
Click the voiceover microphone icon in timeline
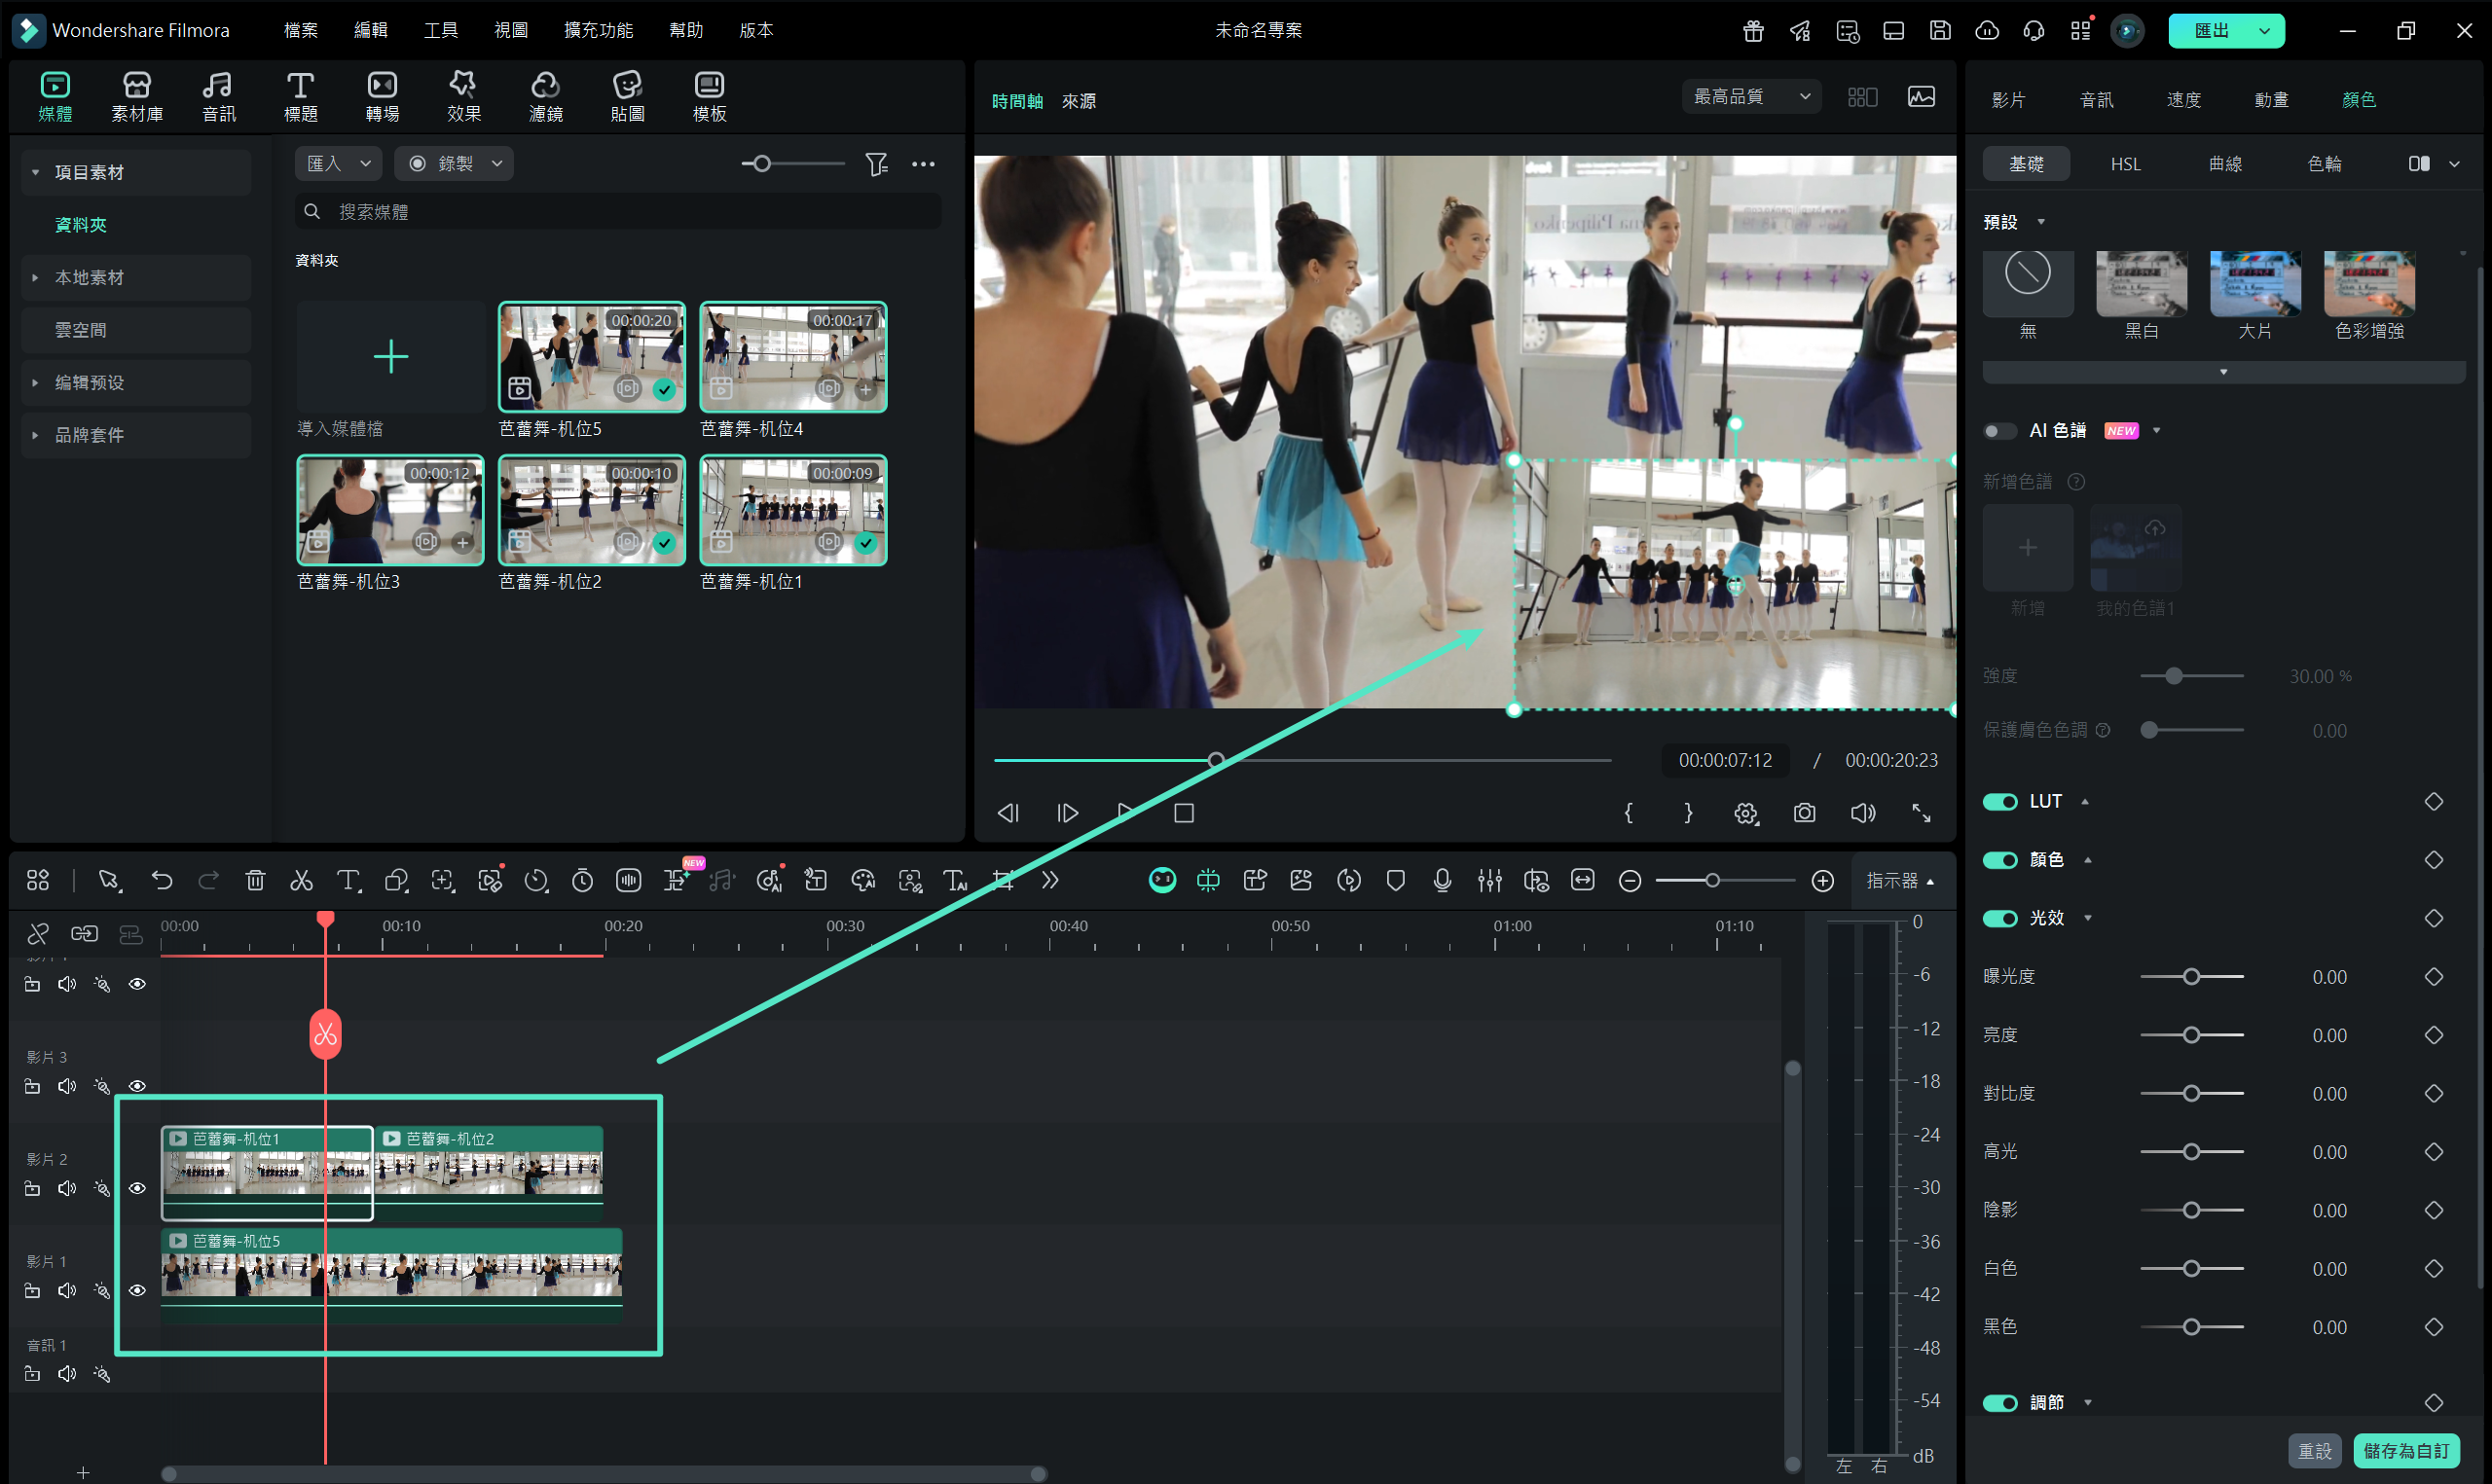click(1442, 880)
